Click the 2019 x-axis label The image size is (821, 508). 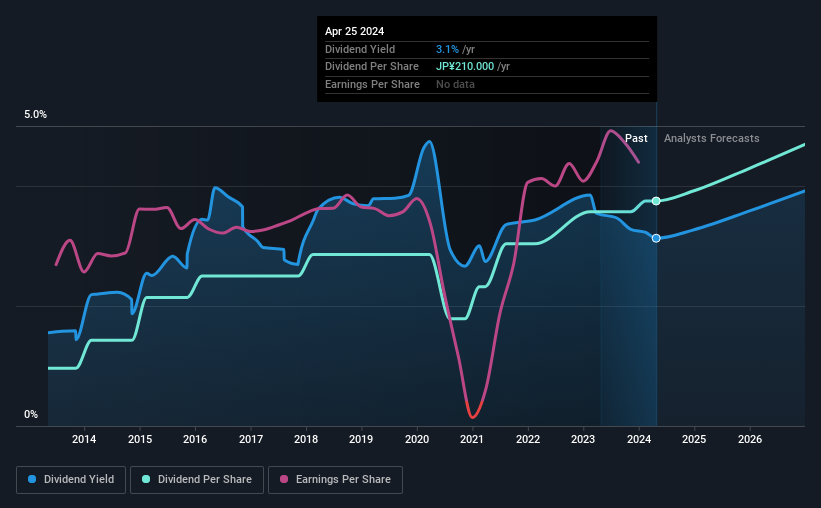[x=361, y=439]
